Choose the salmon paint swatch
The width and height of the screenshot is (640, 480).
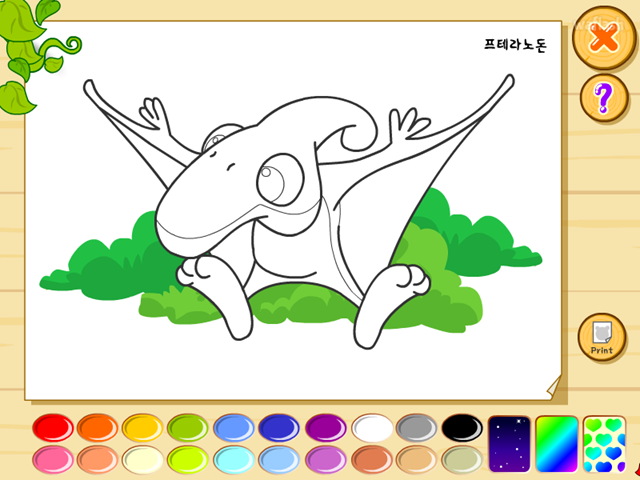pos(98,459)
